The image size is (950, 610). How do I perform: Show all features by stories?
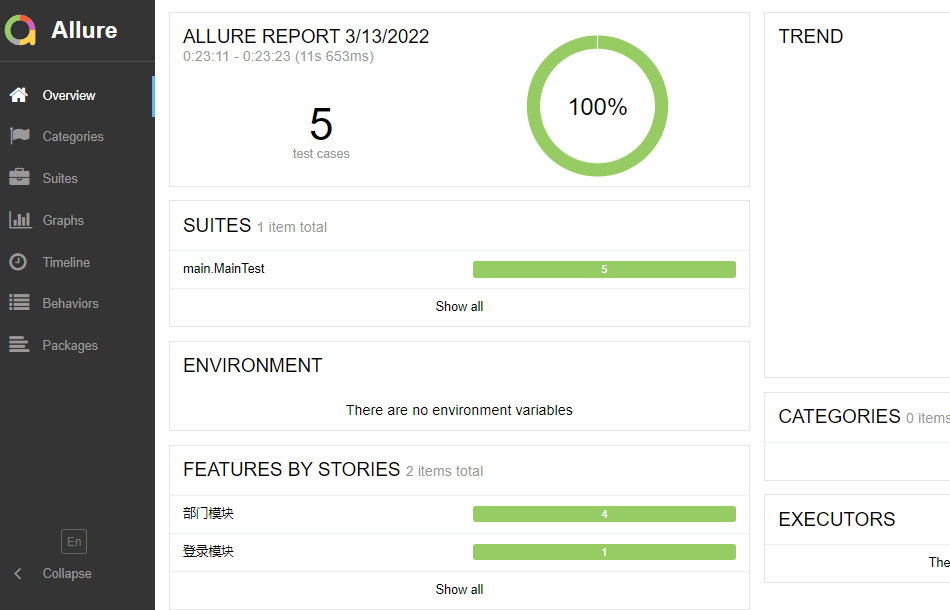click(459, 589)
